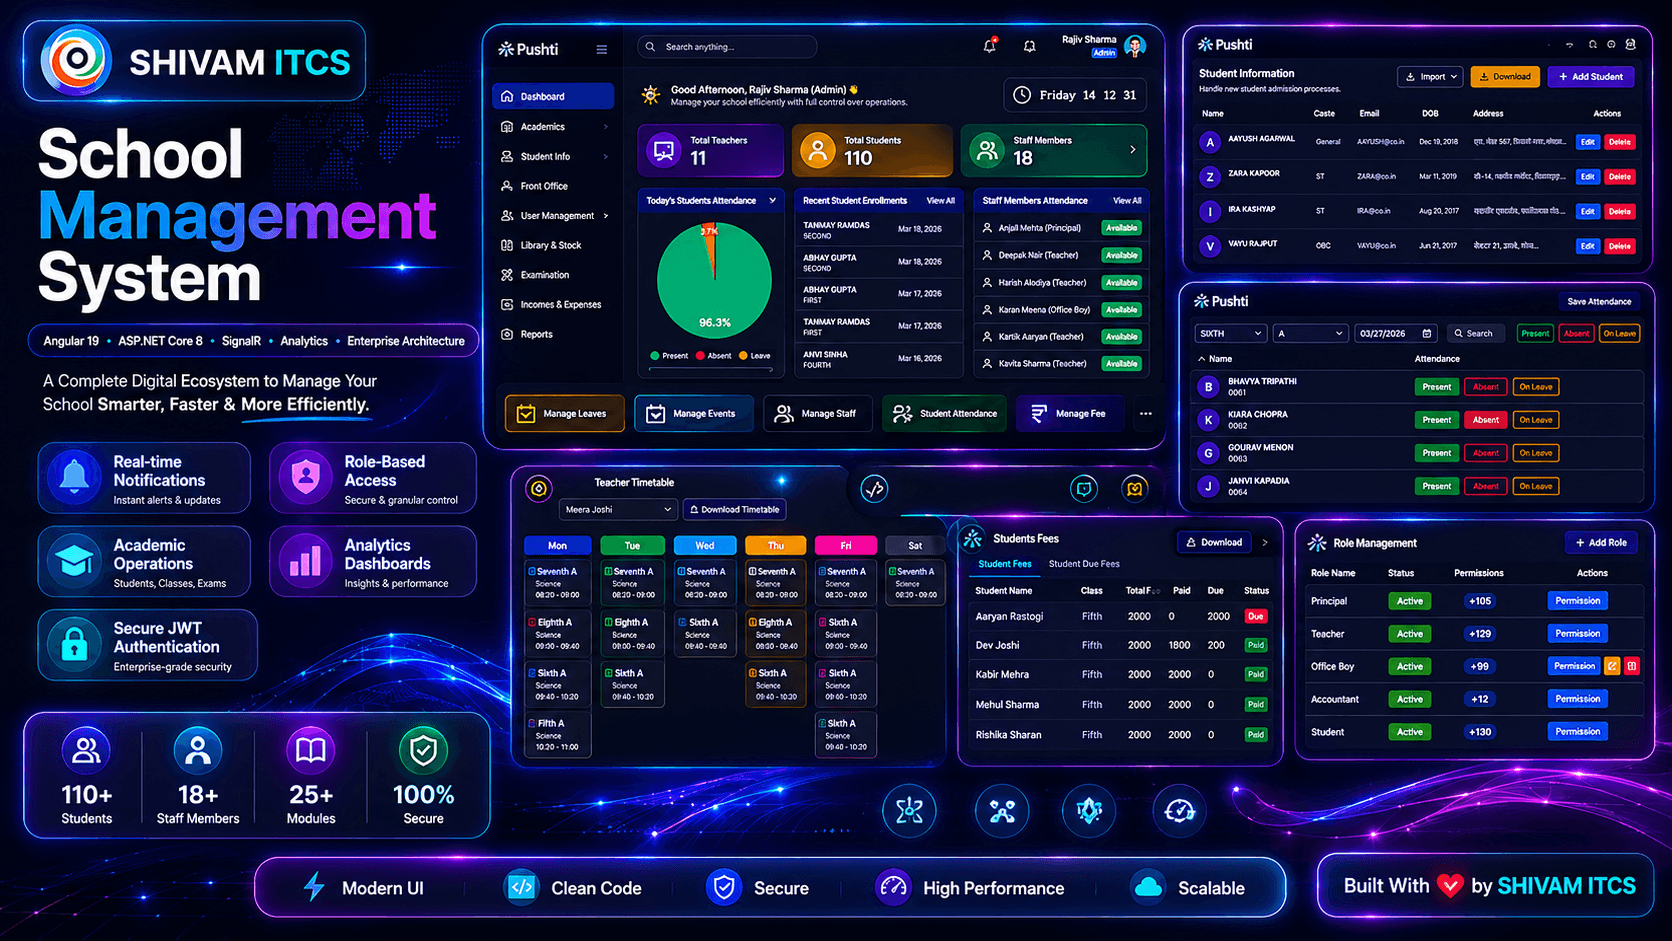
Task: Mark Kiara Chopra as Absent
Action: (x=1485, y=420)
